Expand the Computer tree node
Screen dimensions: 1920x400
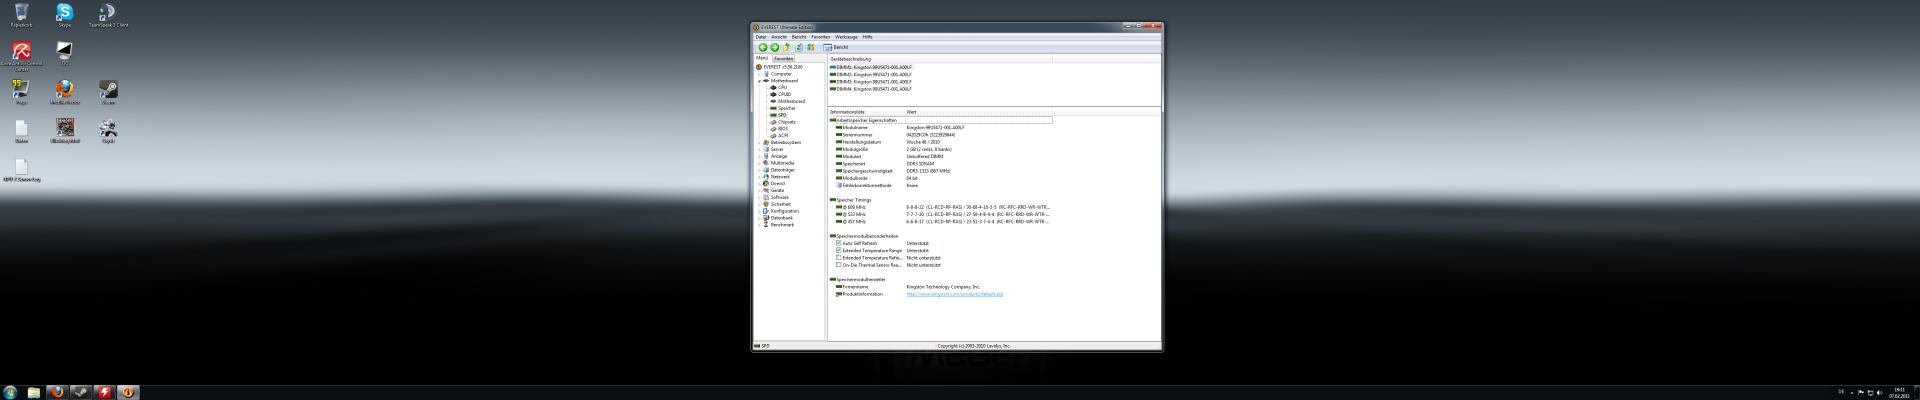click(760, 74)
